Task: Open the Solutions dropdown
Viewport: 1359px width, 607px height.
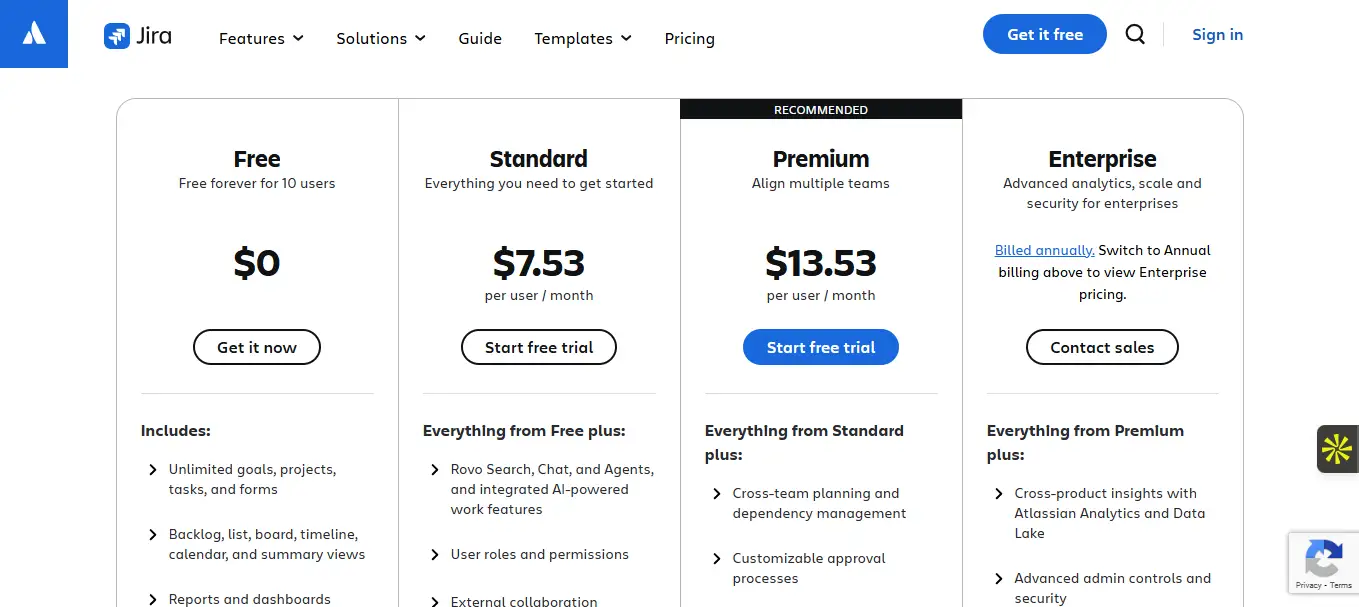Action: pos(380,38)
